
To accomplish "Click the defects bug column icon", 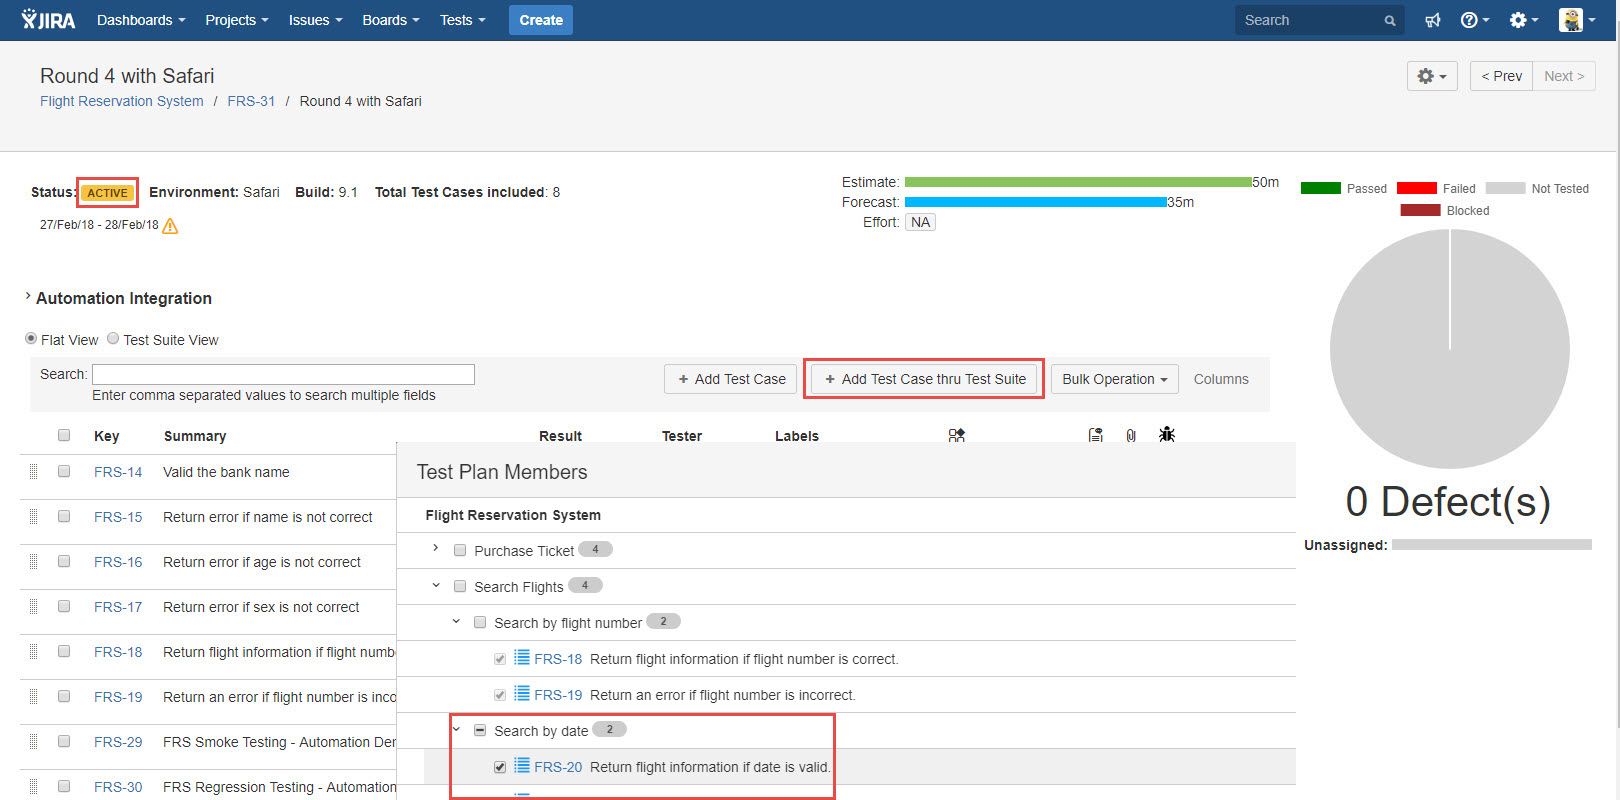I will [x=1167, y=434].
